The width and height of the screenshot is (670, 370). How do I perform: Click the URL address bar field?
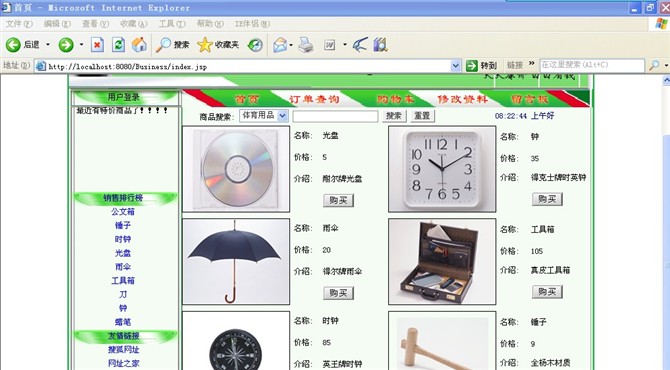click(x=249, y=66)
